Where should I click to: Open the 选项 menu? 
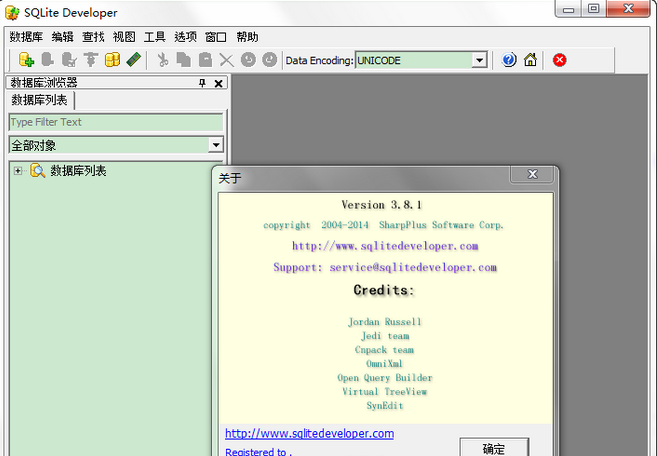coord(185,37)
